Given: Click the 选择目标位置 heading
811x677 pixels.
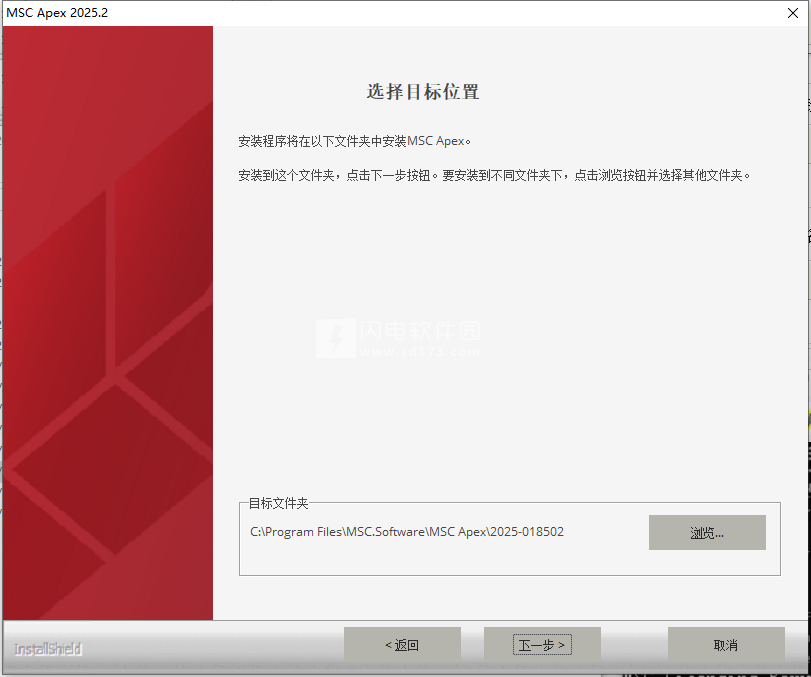Looking at the screenshot, I should coord(423,92).
